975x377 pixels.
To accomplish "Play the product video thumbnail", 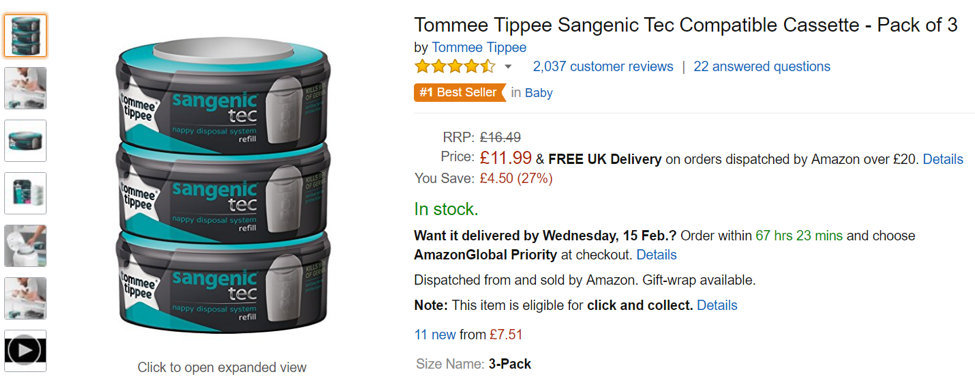I will point(25,351).
